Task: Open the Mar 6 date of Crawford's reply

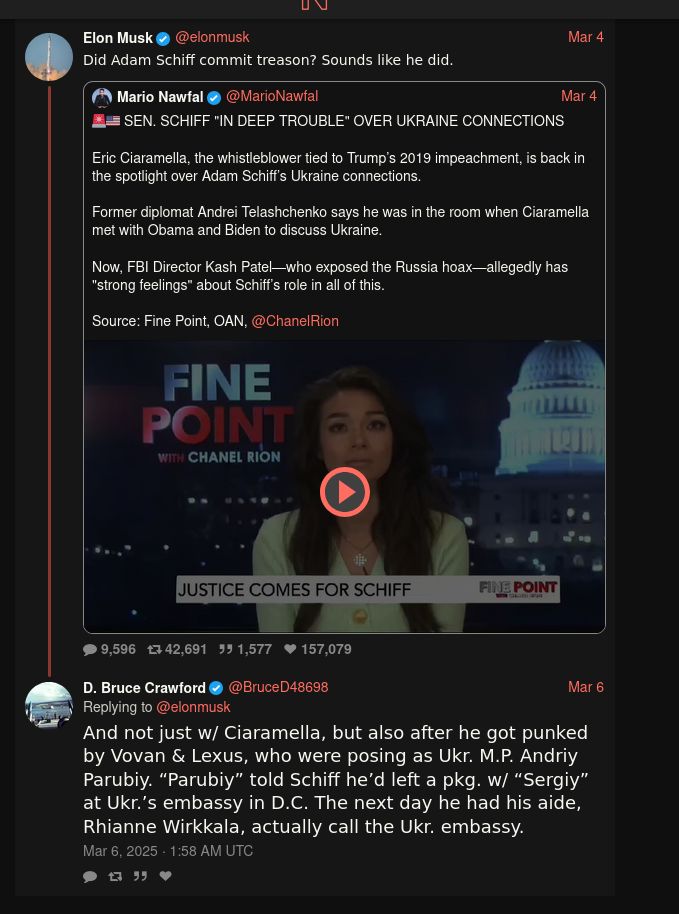Action: (x=586, y=687)
